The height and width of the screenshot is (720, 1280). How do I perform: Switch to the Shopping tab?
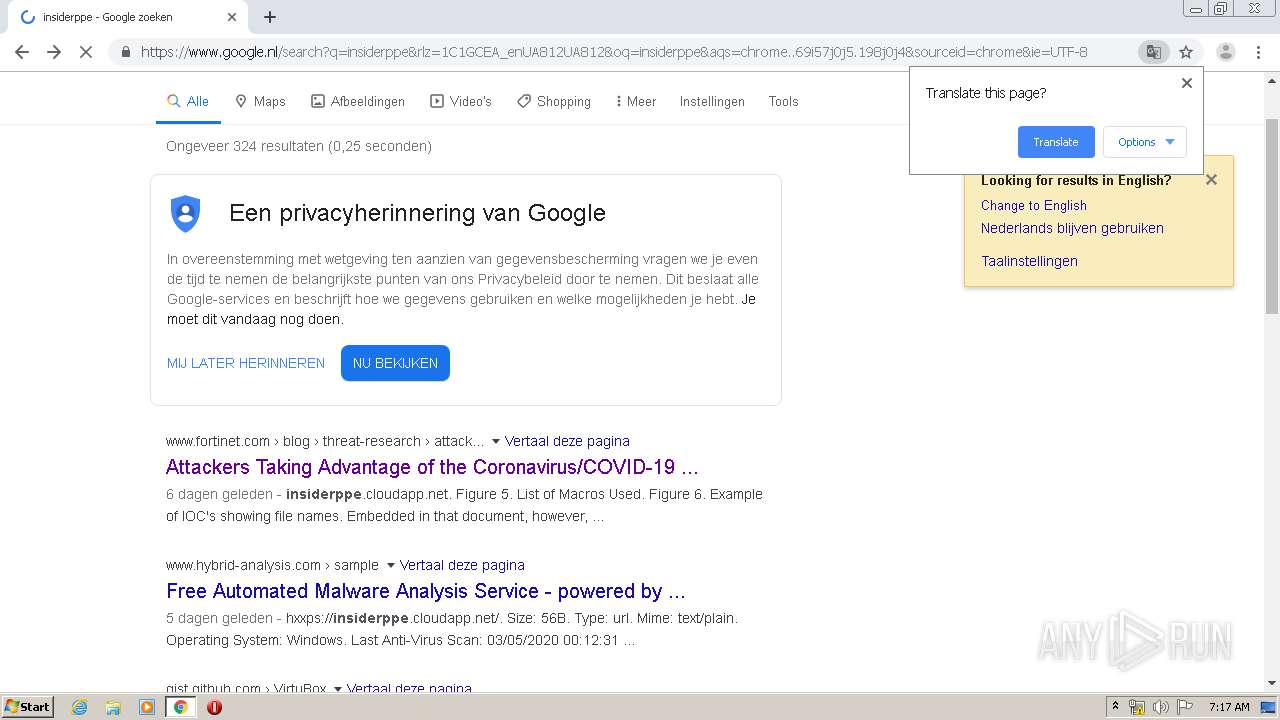coord(554,101)
